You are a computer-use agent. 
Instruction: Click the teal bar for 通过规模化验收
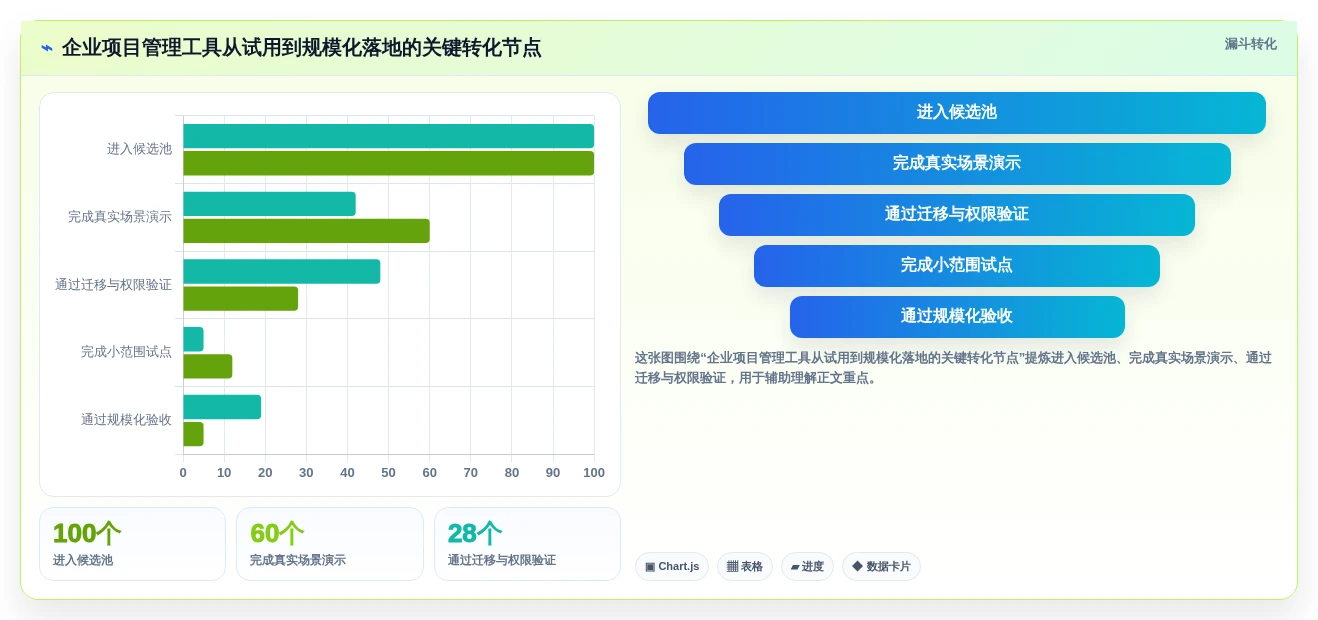click(x=222, y=407)
